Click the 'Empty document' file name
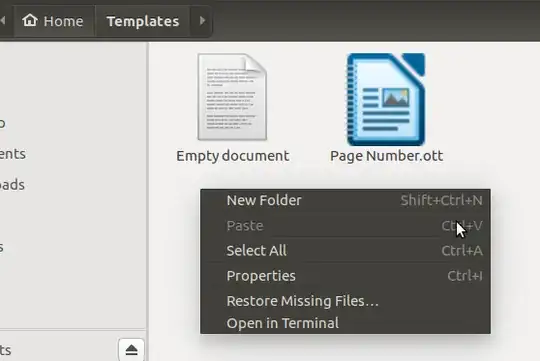The image size is (540, 361). (x=232, y=156)
